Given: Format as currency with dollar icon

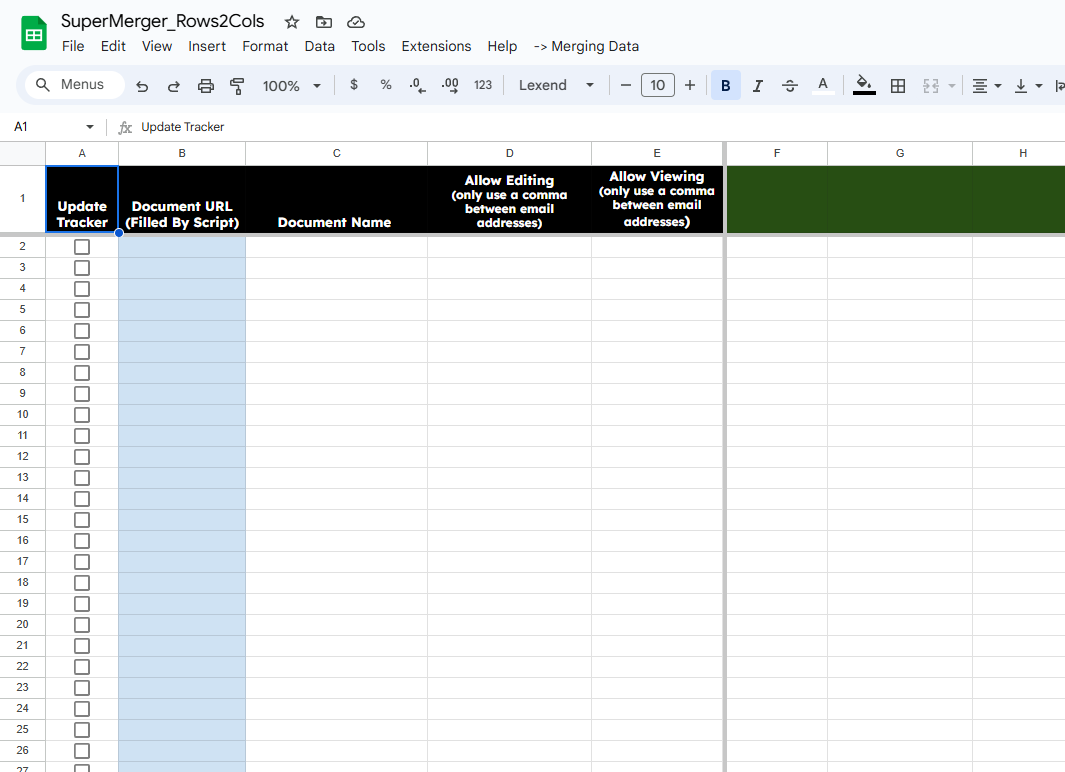Looking at the screenshot, I should (x=354, y=85).
